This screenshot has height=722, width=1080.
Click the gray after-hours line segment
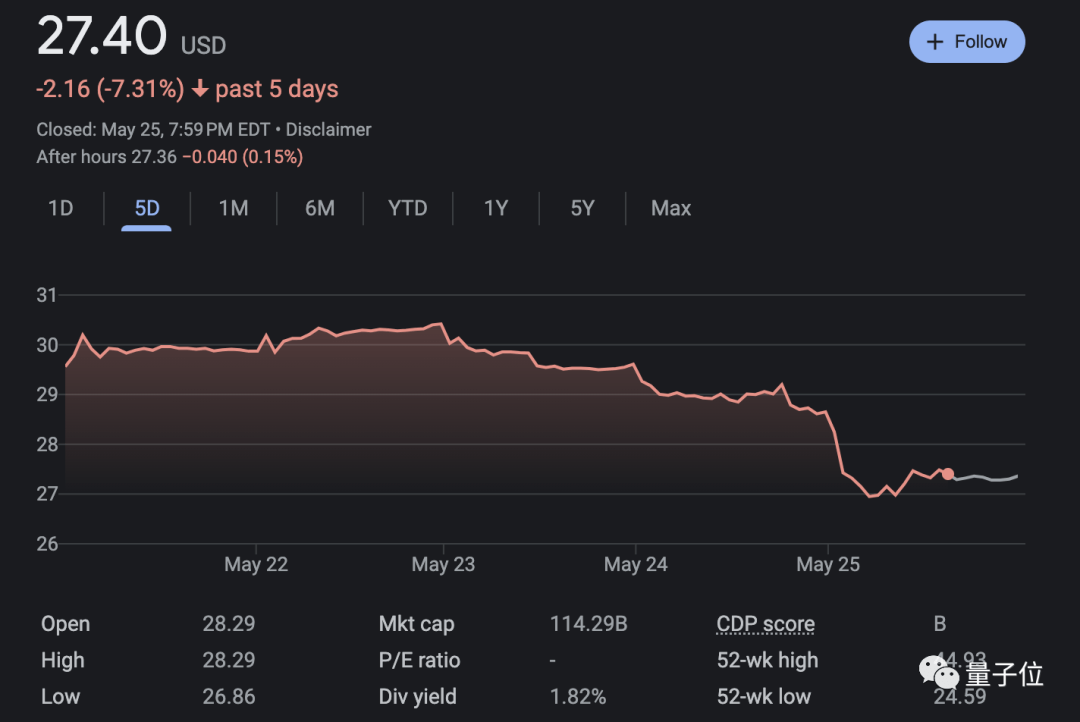(986, 477)
